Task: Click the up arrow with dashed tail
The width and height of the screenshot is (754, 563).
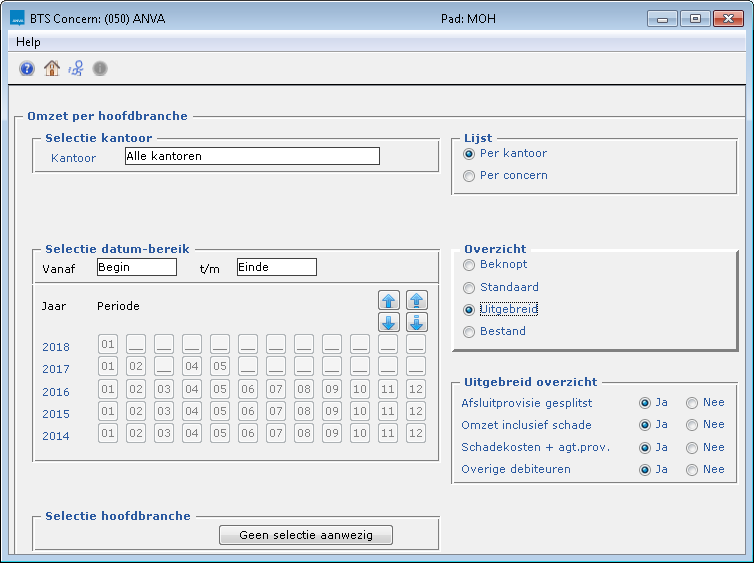Action: click(x=417, y=300)
